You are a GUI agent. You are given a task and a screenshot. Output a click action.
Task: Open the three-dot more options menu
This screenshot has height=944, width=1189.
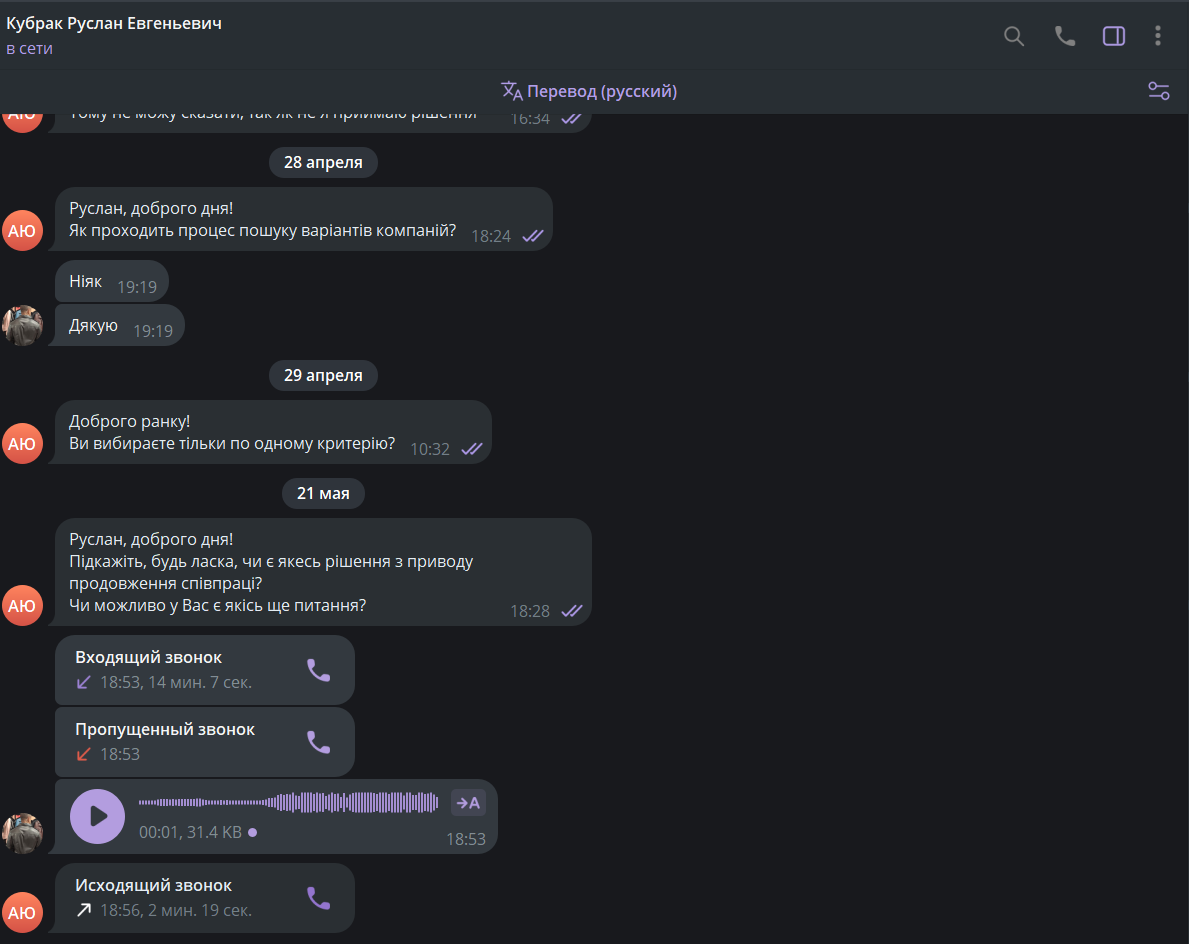click(x=1157, y=36)
